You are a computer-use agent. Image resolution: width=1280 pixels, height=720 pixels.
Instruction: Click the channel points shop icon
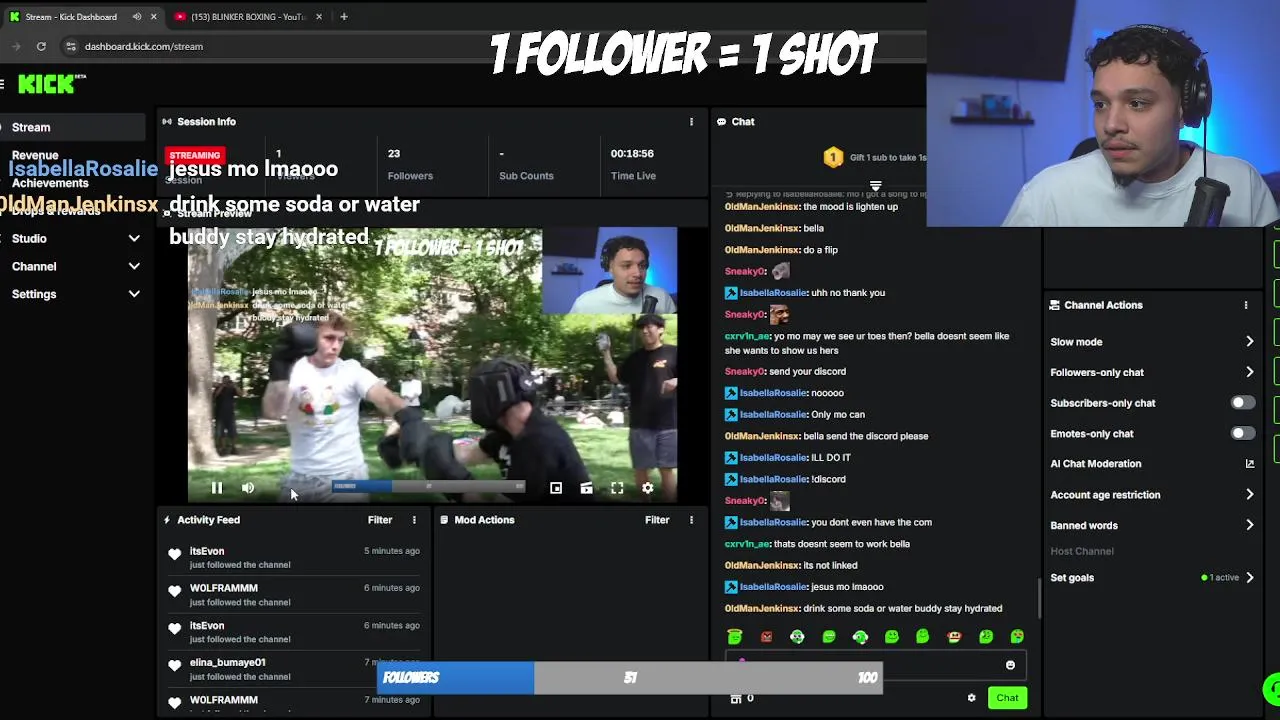(736, 698)
